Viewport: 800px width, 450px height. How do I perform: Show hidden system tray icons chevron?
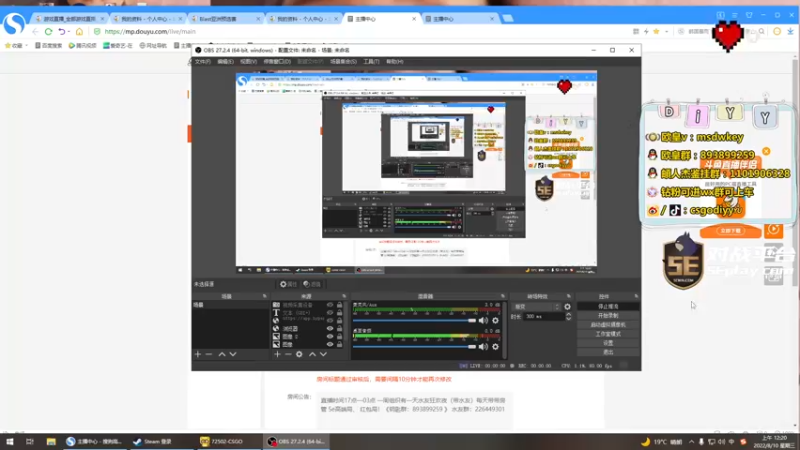[x=691, y=442]
